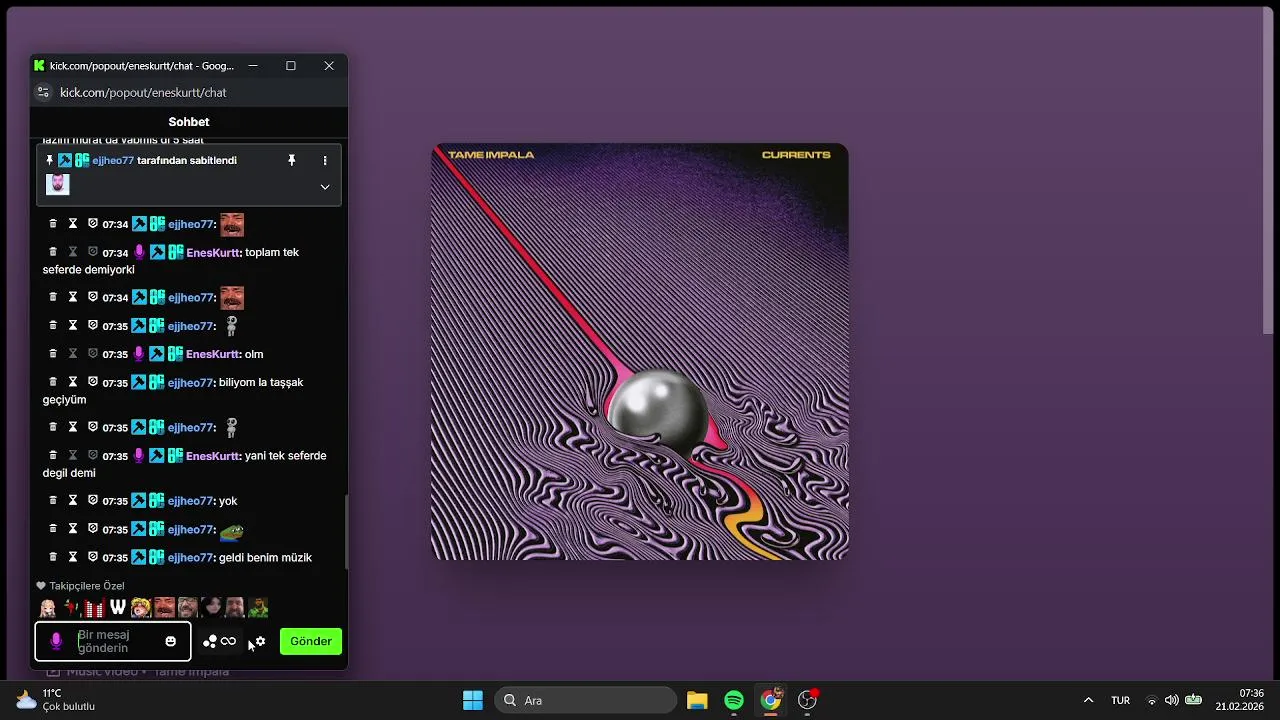Click the "yani tek seferde degil demi" text
The width and height of the screenshot is (1280, 720).
pos(184,464)
